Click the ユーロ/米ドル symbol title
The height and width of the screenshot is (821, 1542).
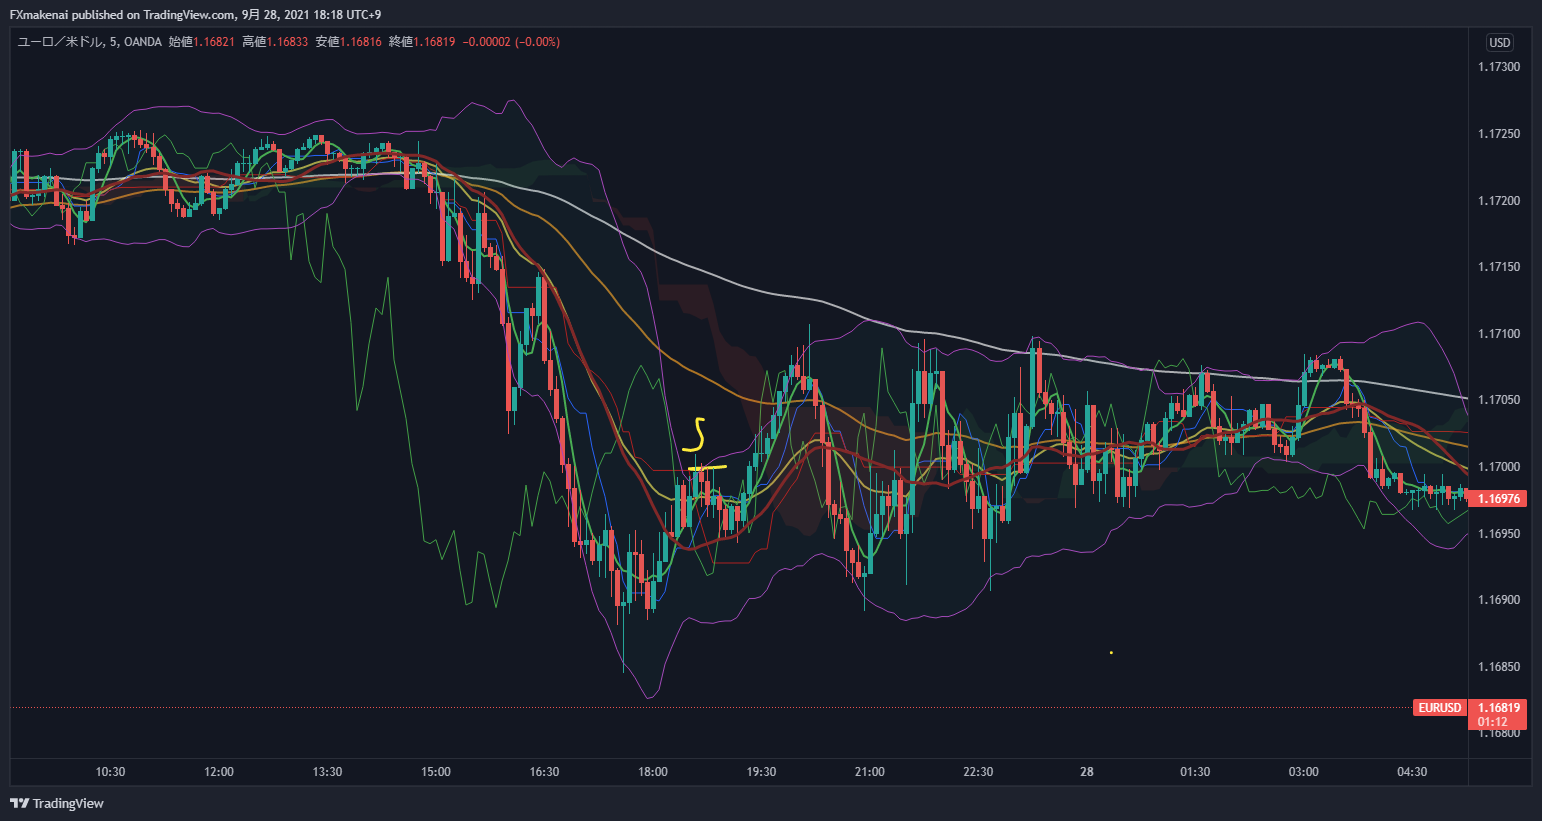tap(60, 42)
